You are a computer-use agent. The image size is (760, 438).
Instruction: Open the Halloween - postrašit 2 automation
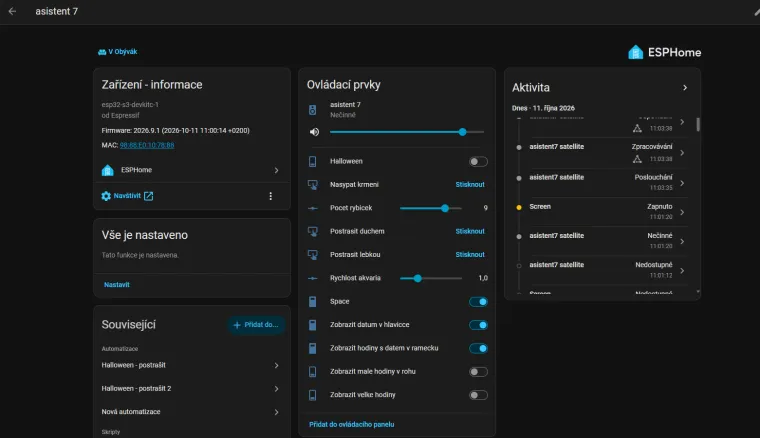(x=191, y=389)
